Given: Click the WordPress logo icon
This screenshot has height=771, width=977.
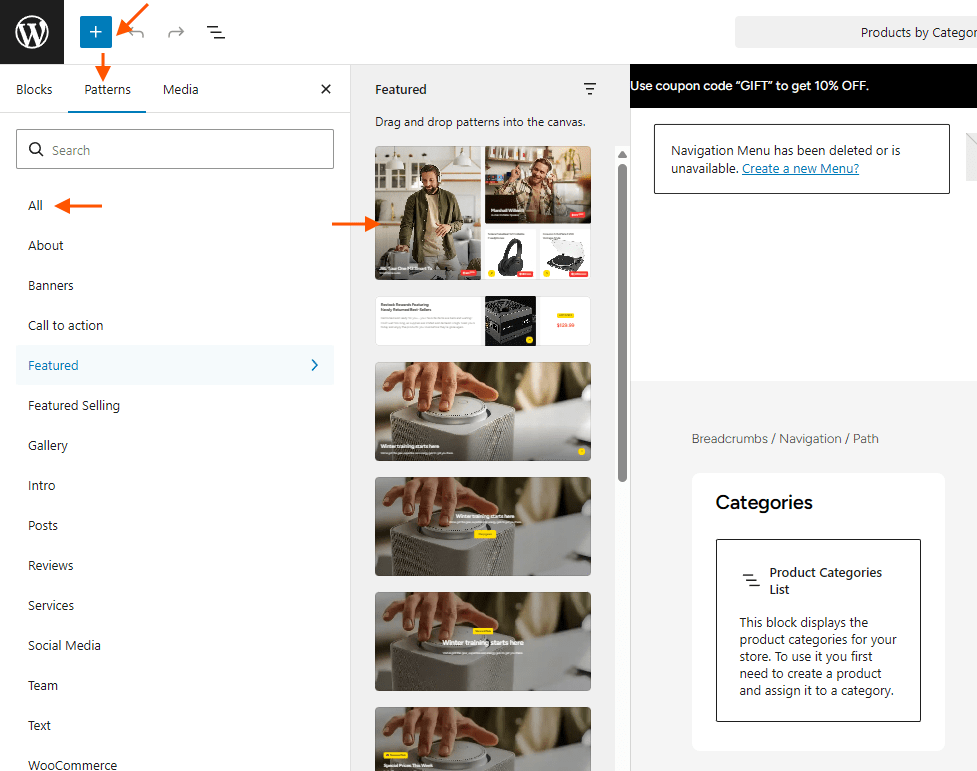Looking at the screenshot, I should click(32, 32).
